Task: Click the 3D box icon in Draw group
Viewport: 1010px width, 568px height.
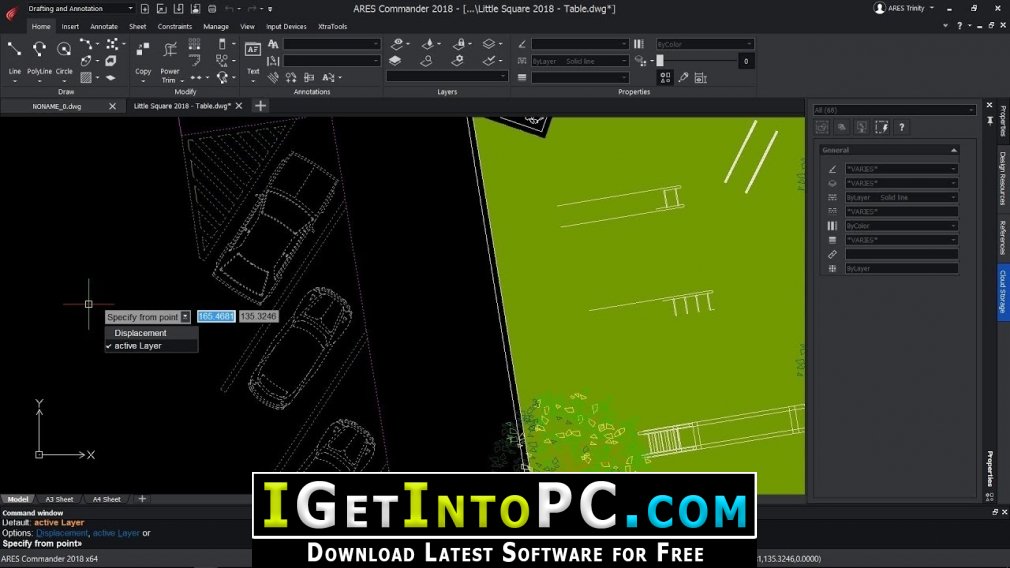Action: (111, 61)
